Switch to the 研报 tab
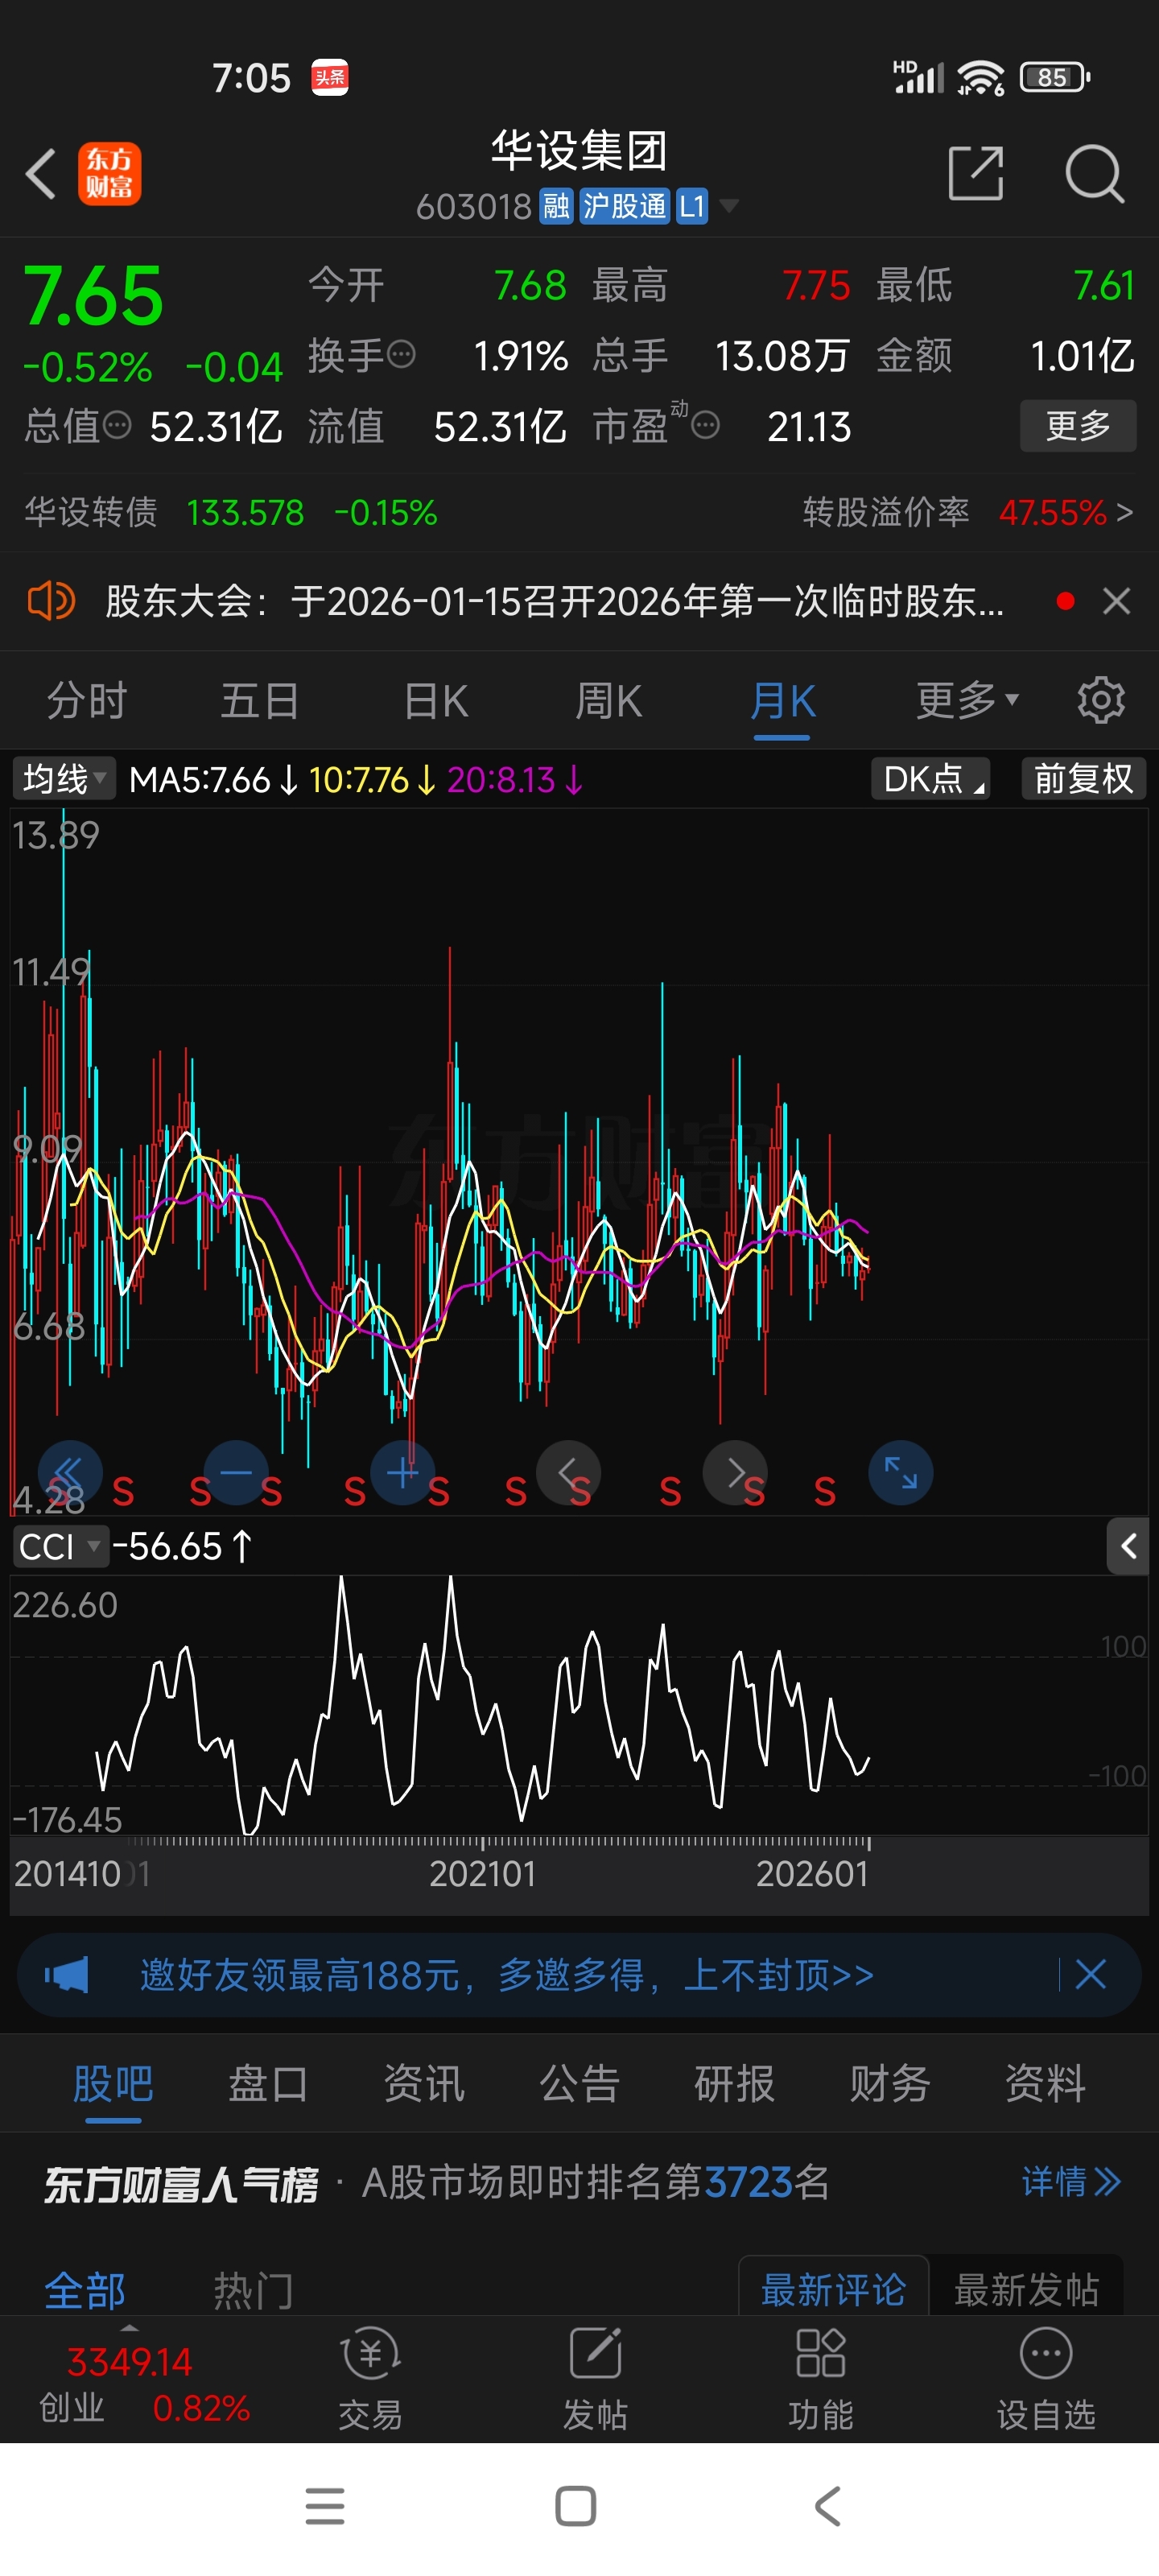Viewport: 1159px width, 2576px height. click(734, 2084)
